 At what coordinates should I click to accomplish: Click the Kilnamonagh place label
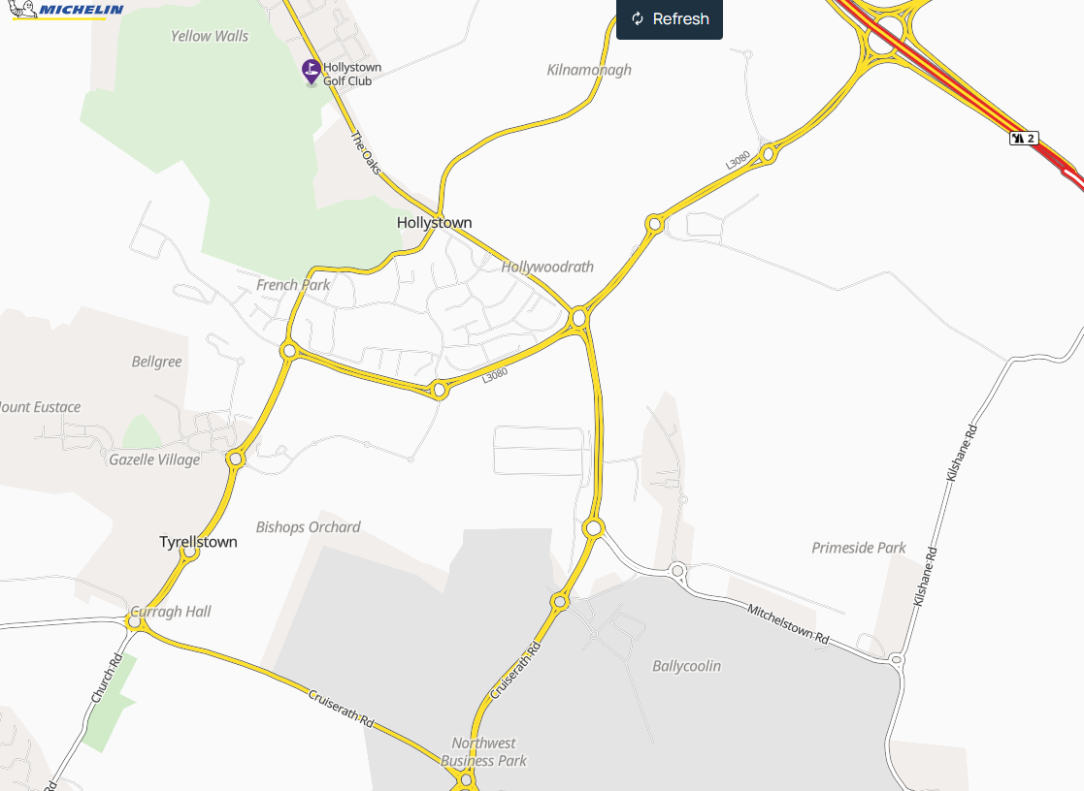click(589, 70)
